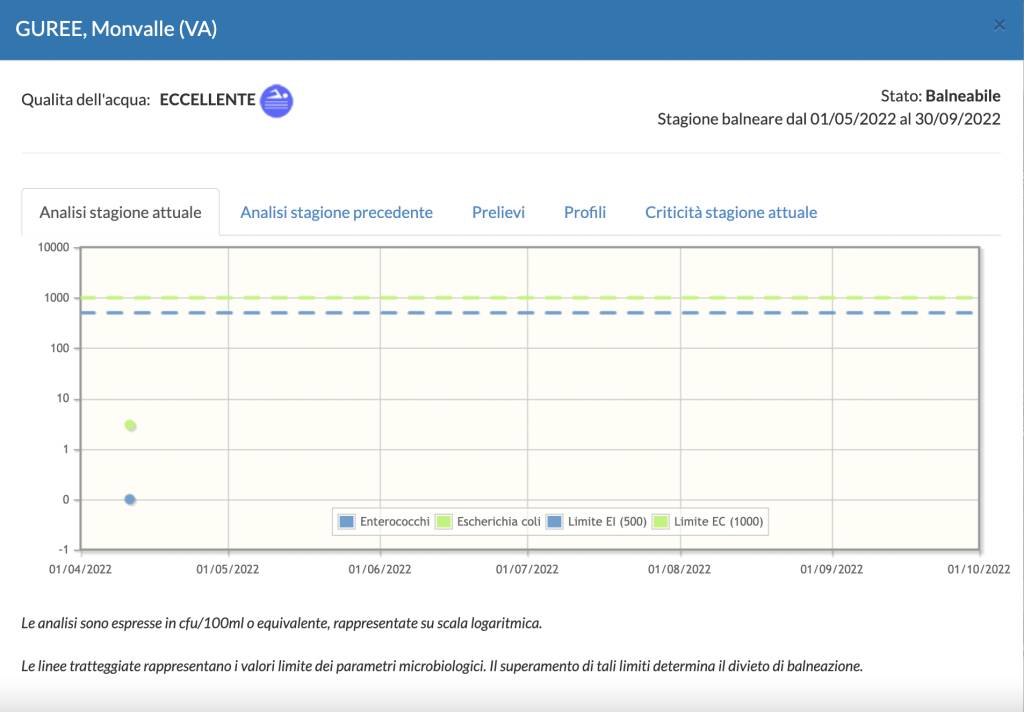The width and height of the screenshot is (1024, 712).
Task: Click the Escherichia coli green legend swatch
Action: point(445,521)
